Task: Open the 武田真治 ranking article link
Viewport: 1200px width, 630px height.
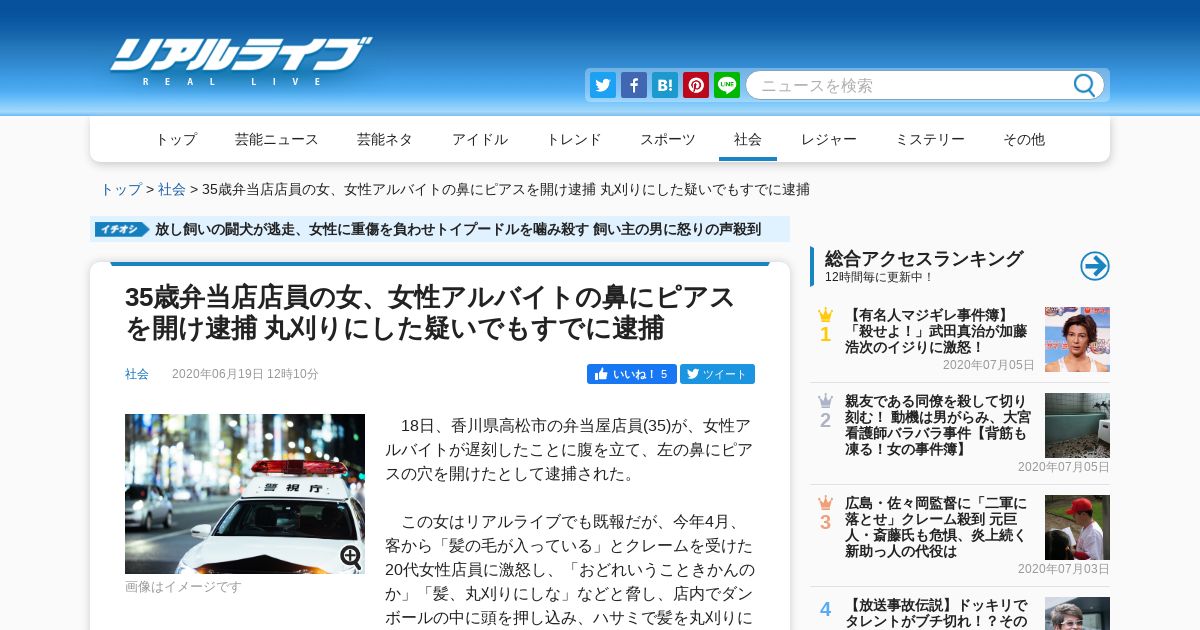Action: [936, 331]
